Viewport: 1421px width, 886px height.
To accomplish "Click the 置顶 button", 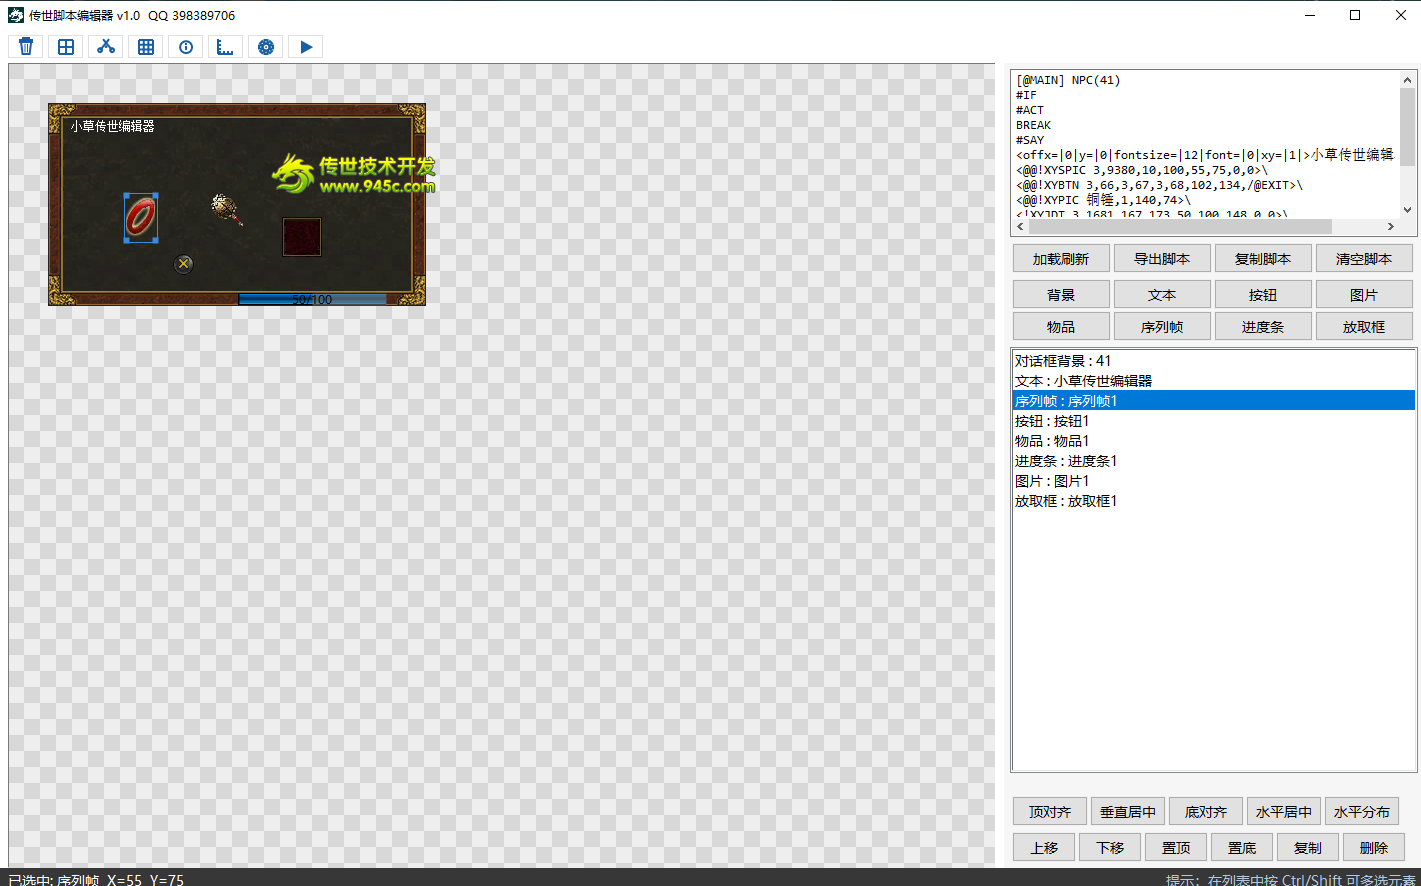I will (x=1176, y=848).
